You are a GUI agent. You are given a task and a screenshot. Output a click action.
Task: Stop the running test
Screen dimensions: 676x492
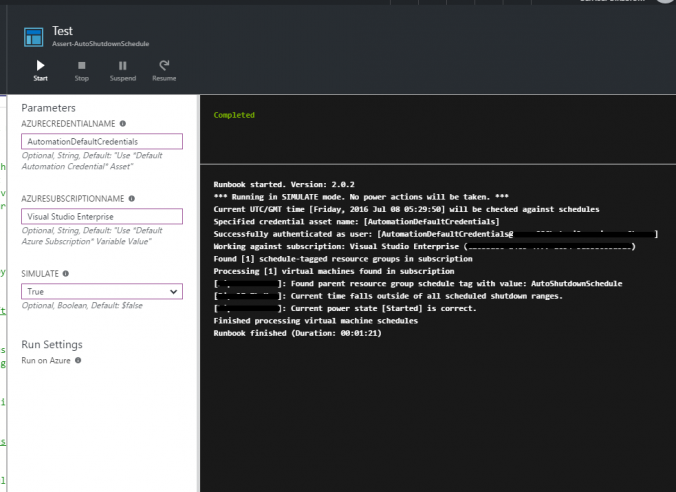tap(81, 71)
